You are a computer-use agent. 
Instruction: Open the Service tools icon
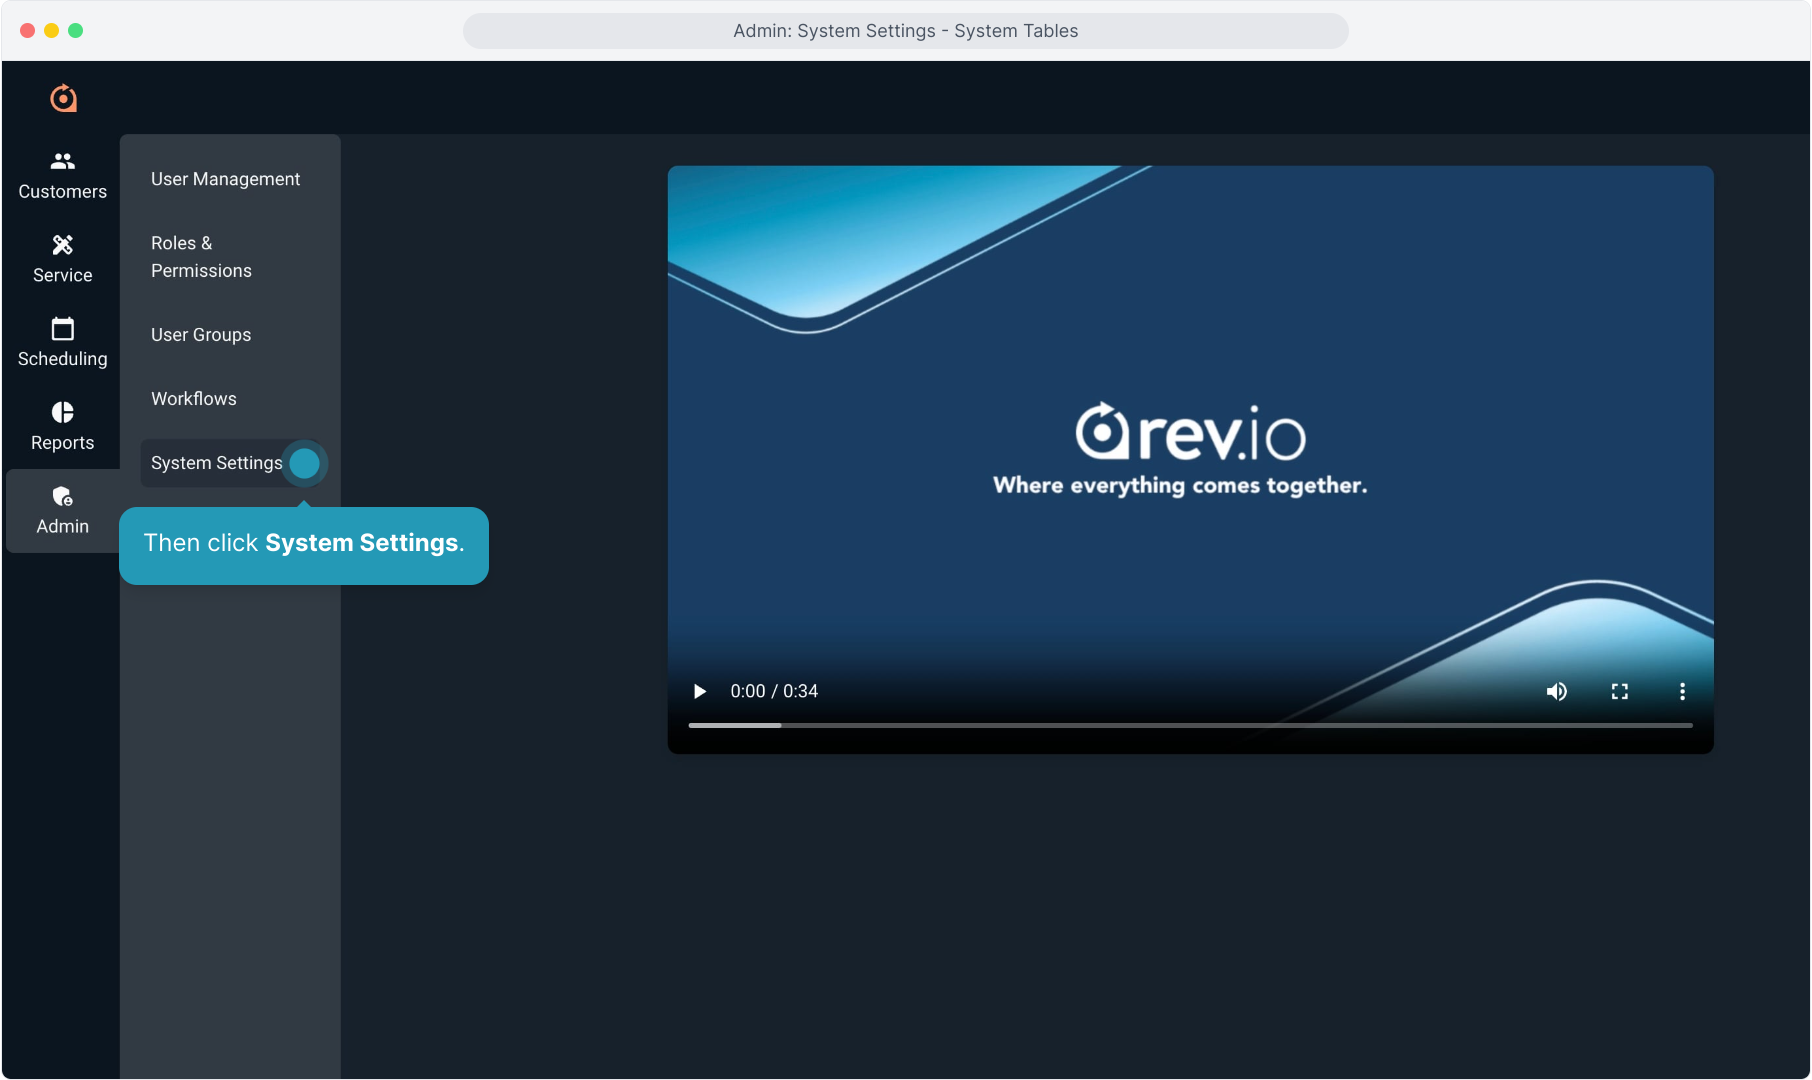click(x=63, y=245)
